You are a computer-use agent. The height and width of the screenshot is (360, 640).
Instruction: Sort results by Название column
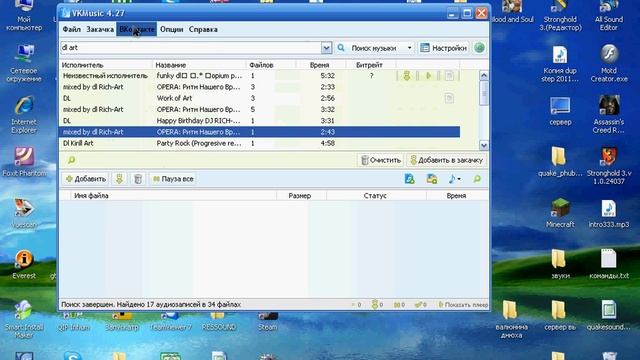[x=199, y=65]
